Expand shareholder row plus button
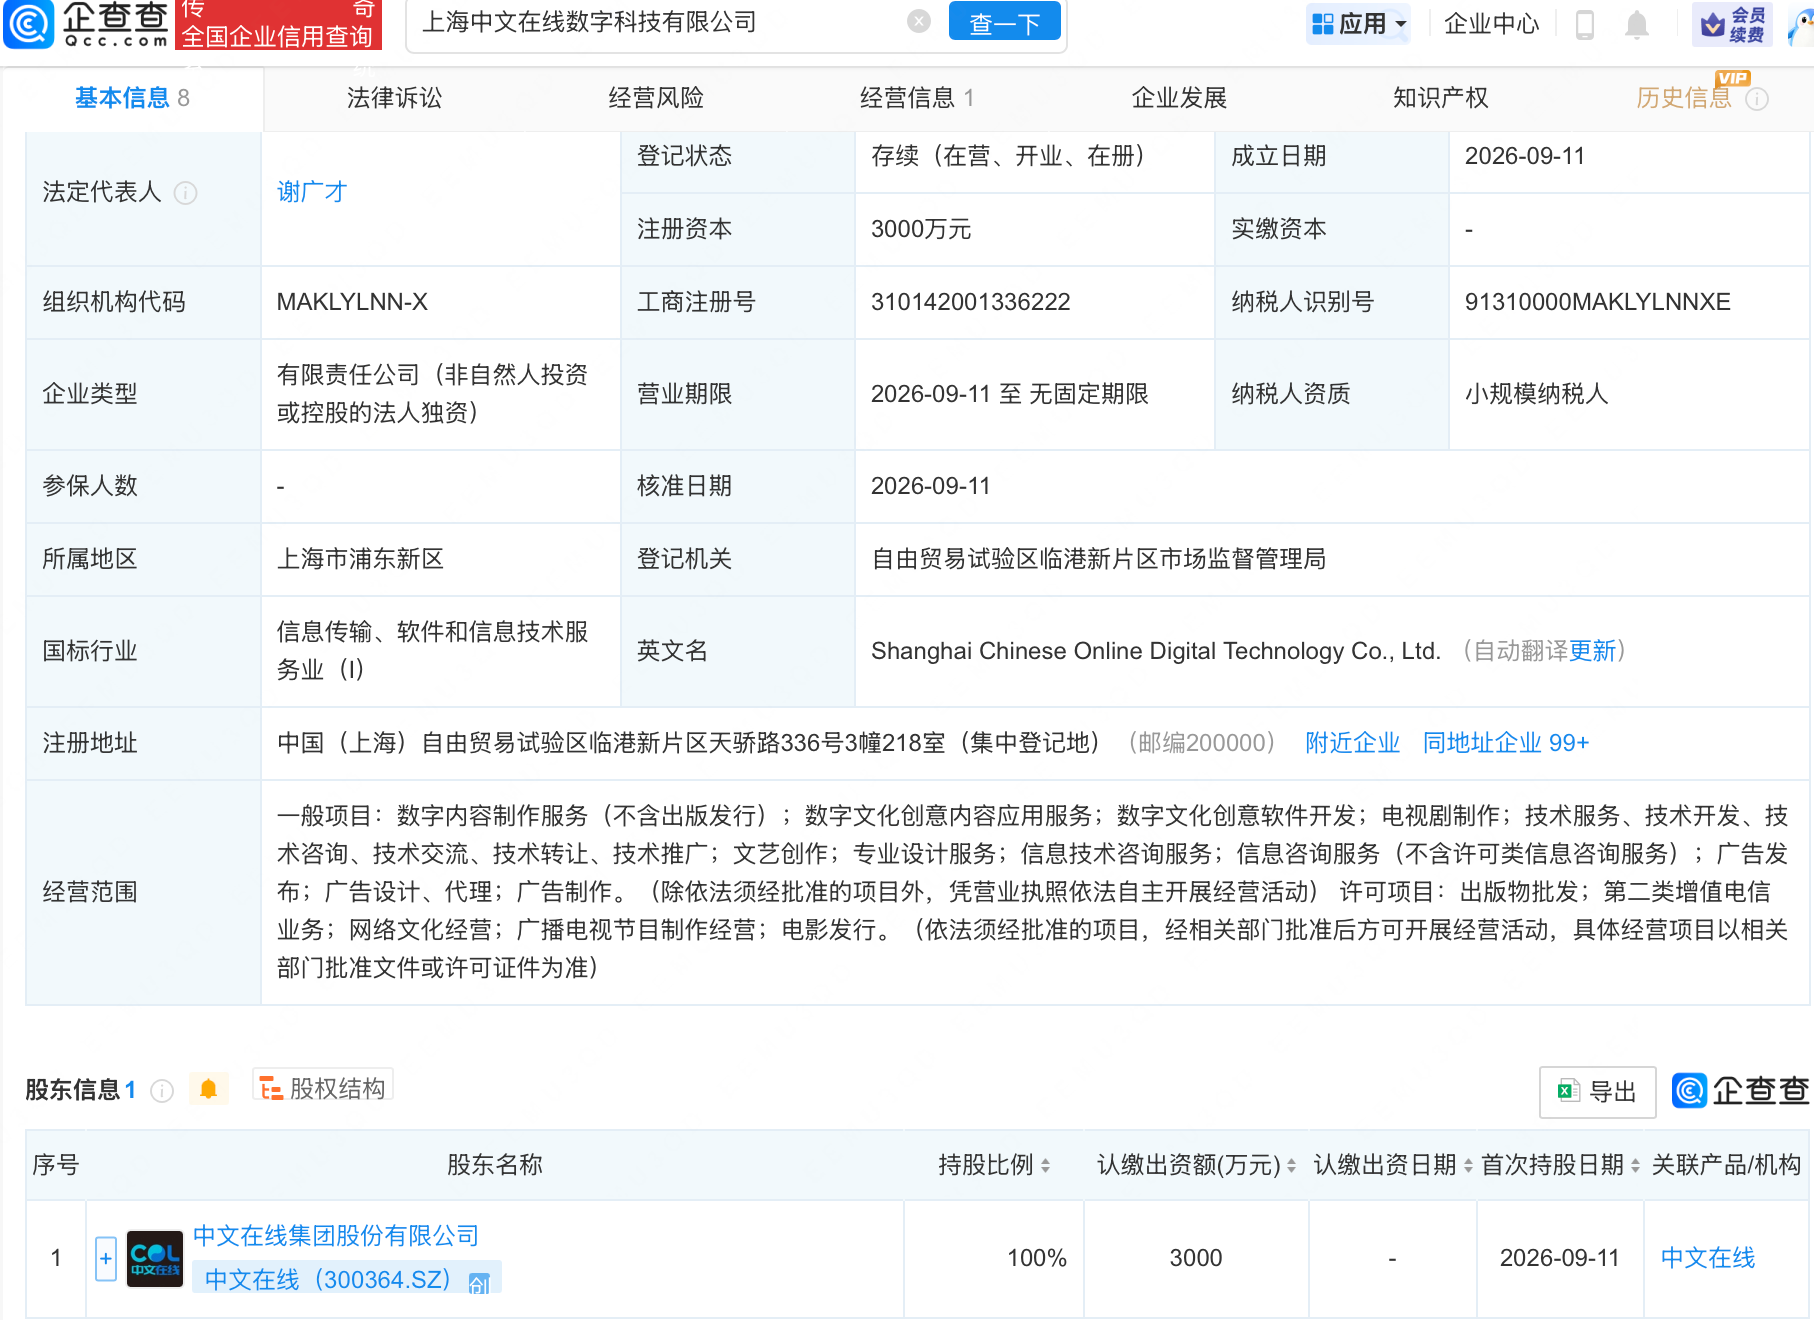 (x=106, y=1259)
